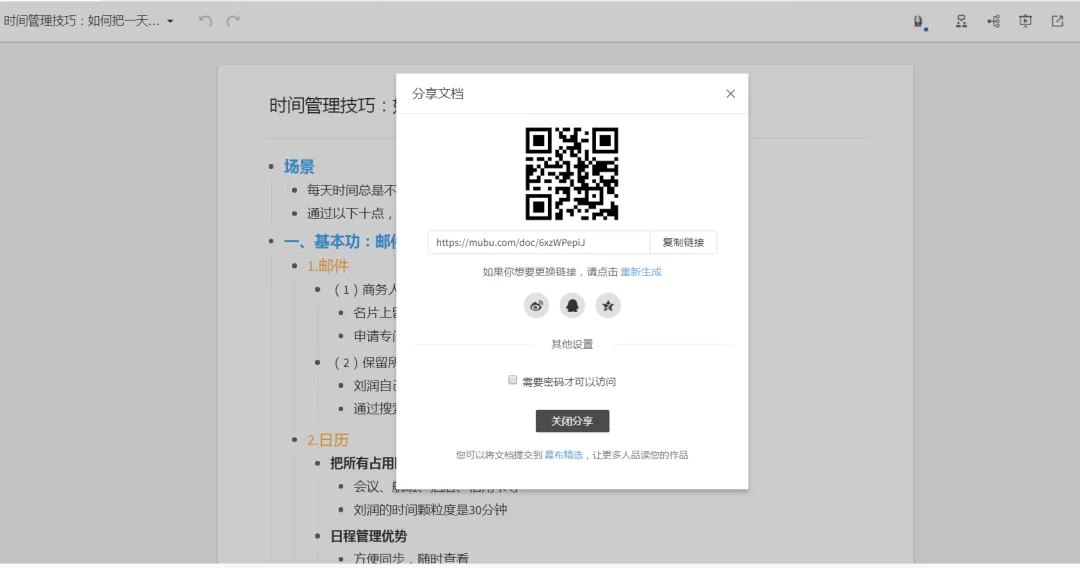Click the QR code image

(x=572, y=173)
